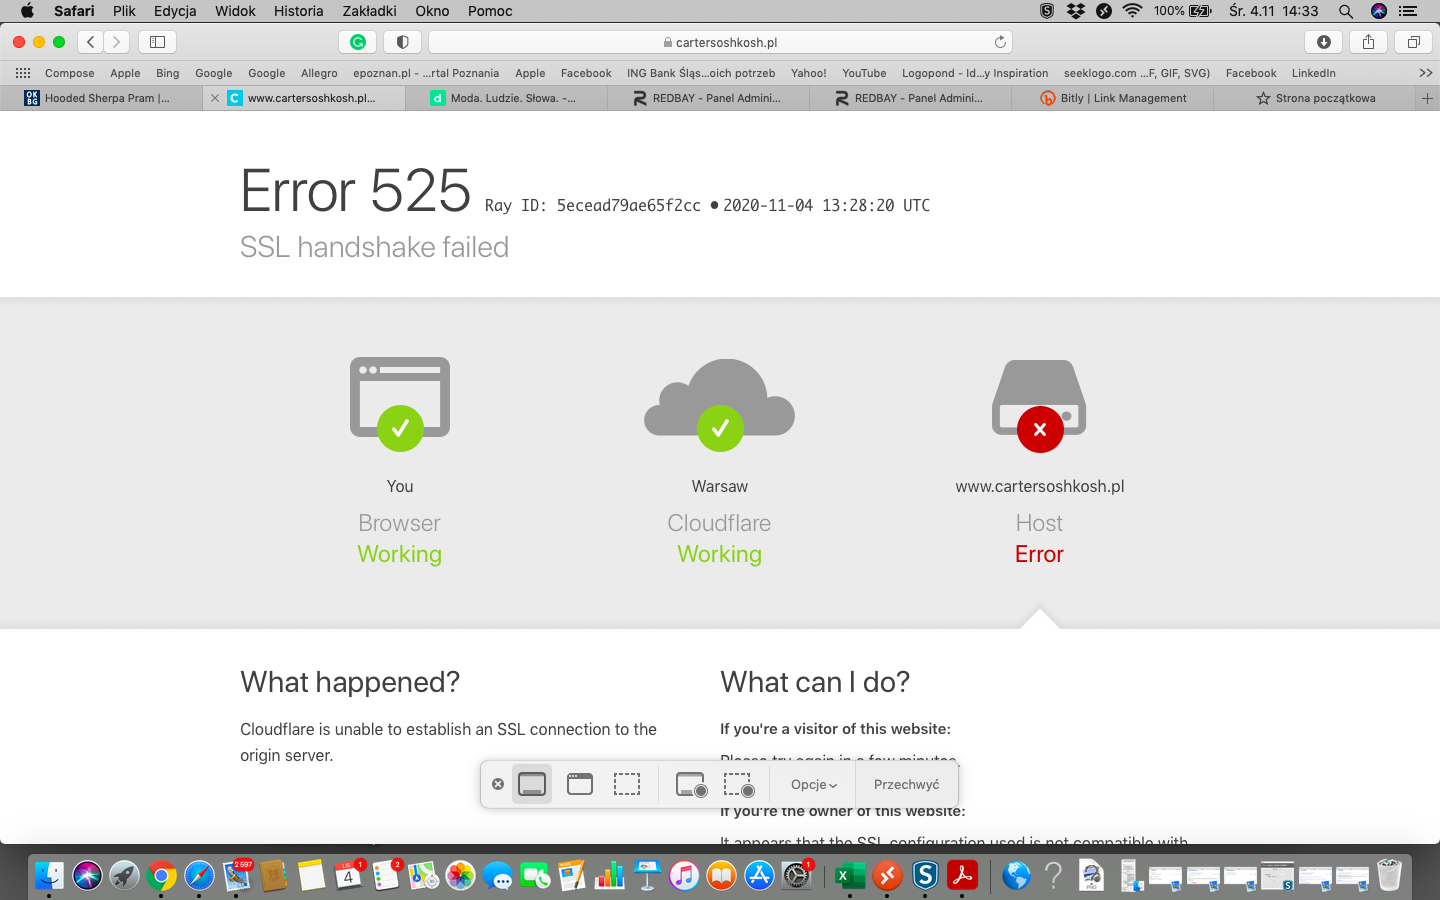
Task: Select capture selected window mode
Action: pyautogui.click(x=580, y=785)
